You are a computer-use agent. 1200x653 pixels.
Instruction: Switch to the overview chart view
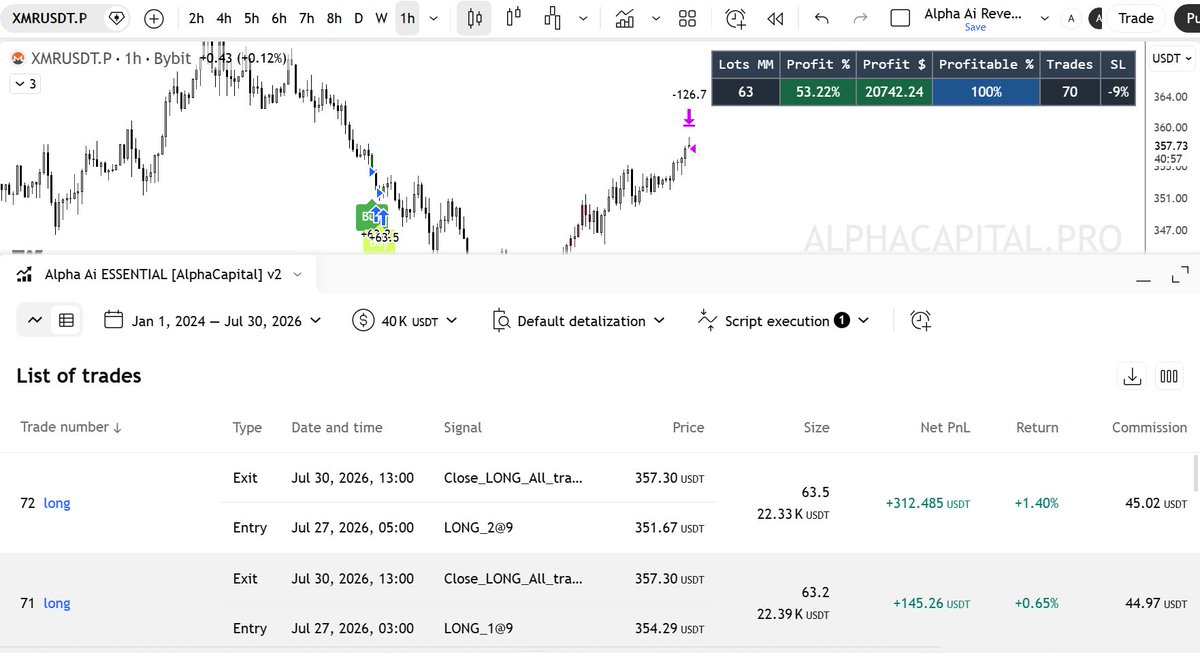pyautogui.click(x=35, y=320)
